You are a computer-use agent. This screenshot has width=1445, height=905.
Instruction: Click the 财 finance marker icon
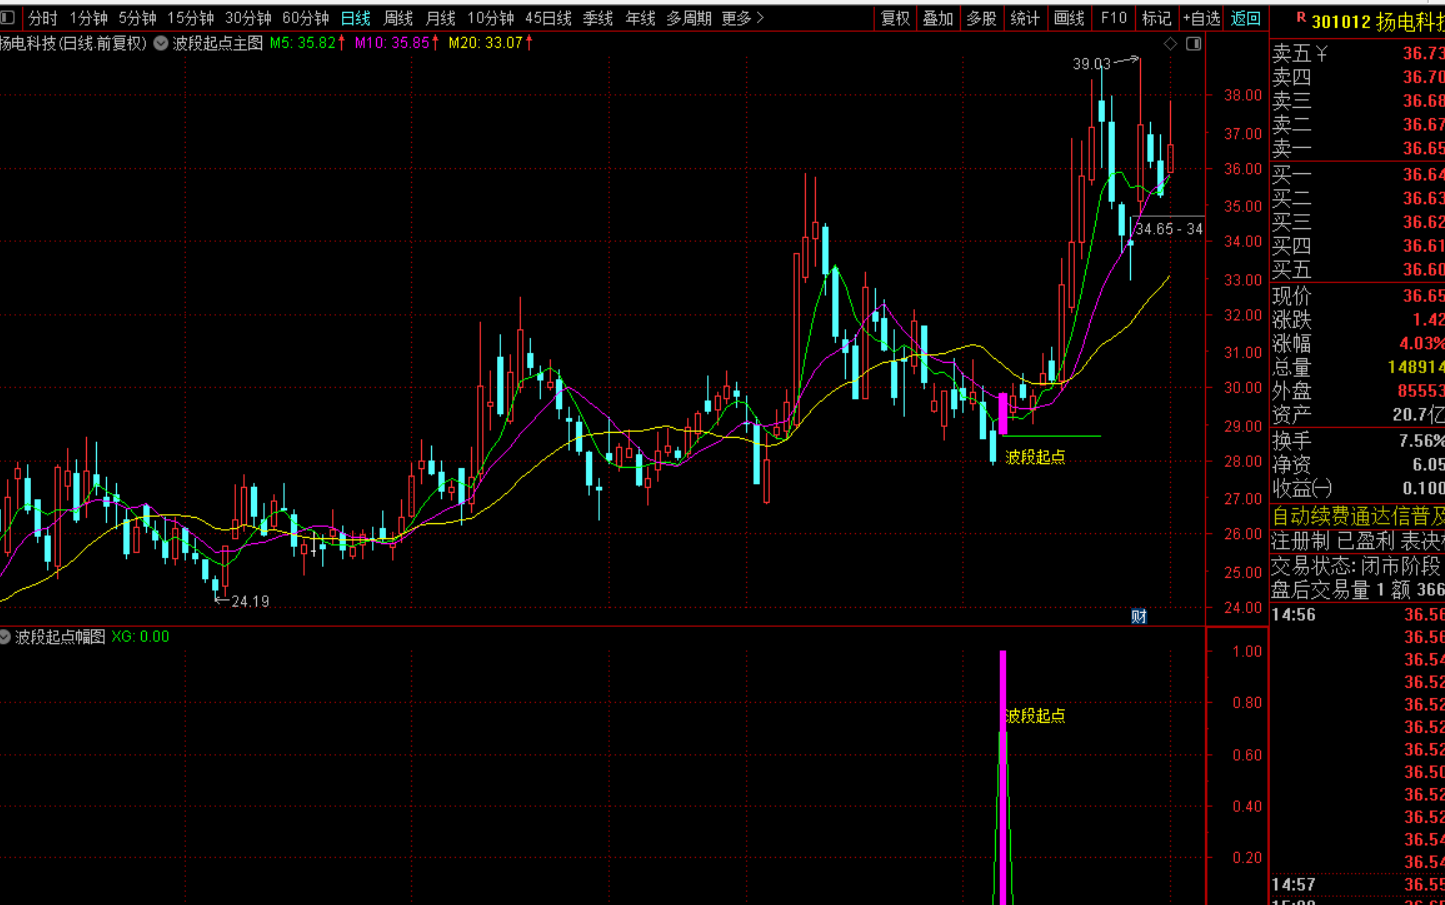pos(1139,616)
